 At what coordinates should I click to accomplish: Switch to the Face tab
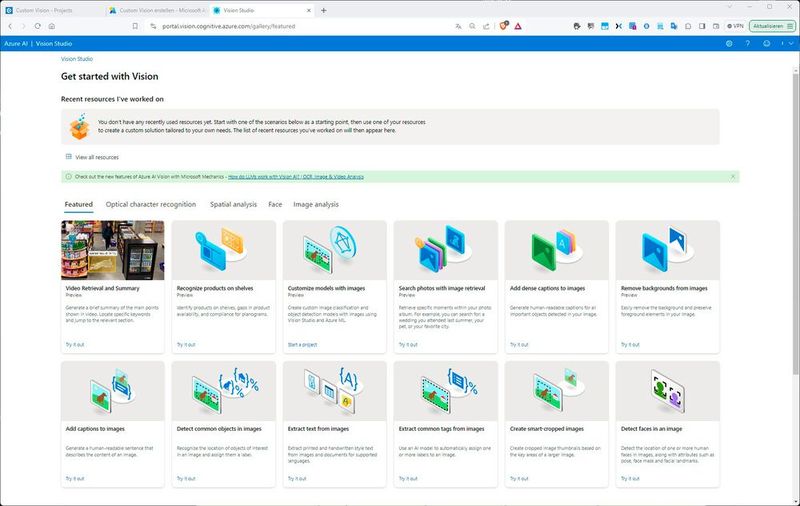pos(275,205)
